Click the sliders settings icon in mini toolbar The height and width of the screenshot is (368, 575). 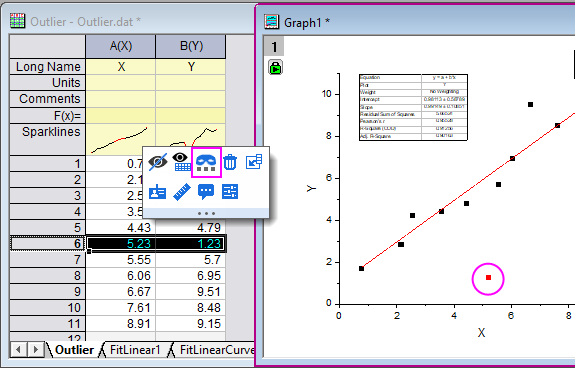click(x=230, y=192)
